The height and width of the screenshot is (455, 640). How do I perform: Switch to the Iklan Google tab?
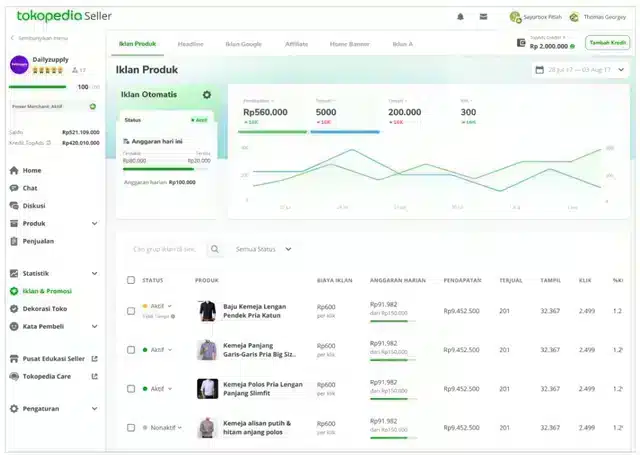(x=244, y=44)
